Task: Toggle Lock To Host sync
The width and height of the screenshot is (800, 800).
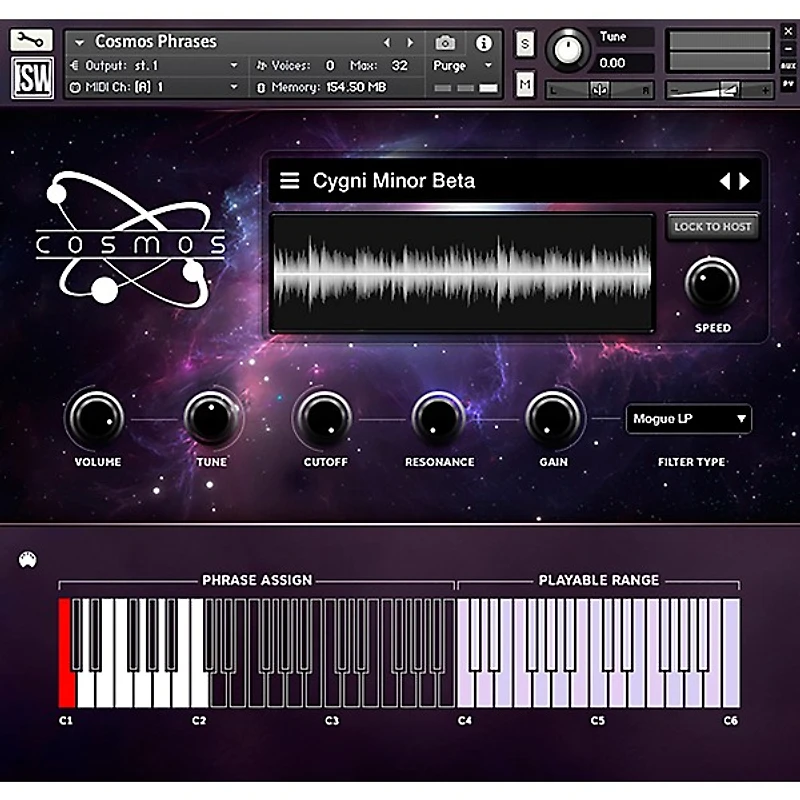Action: coord(712,227)
